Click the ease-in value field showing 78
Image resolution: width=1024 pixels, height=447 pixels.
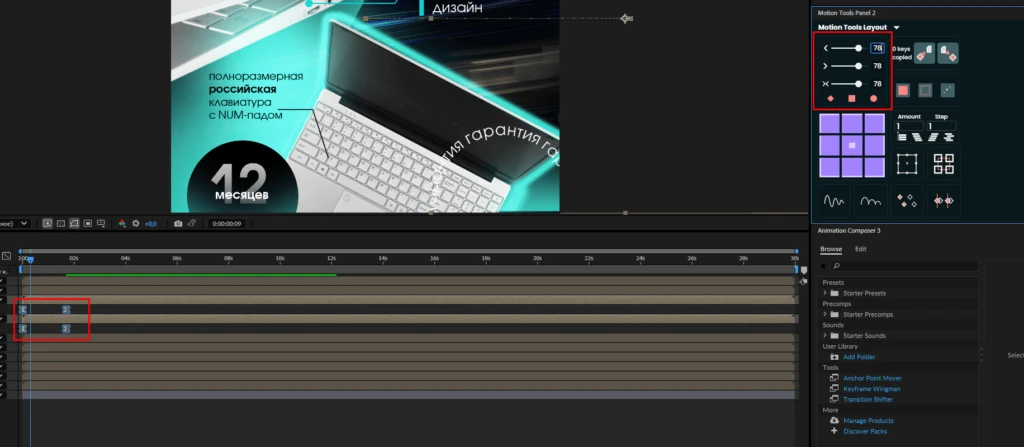(877, 48)
